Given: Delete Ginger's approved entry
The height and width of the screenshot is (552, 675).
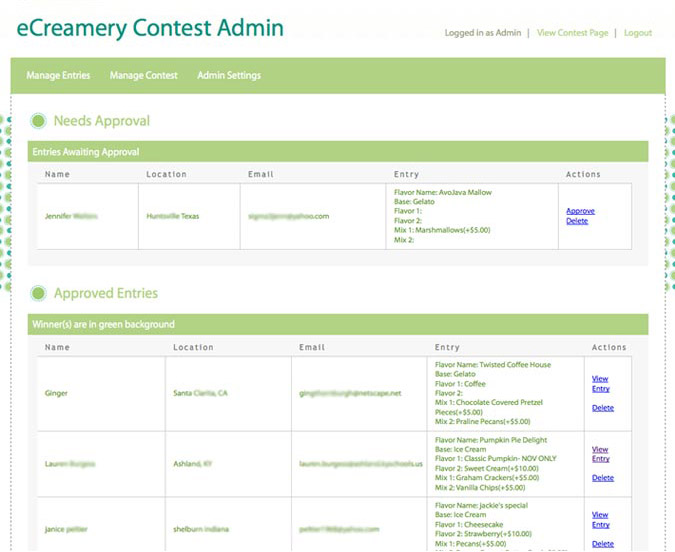Looking at the screenshot, I should pos(603,408).
